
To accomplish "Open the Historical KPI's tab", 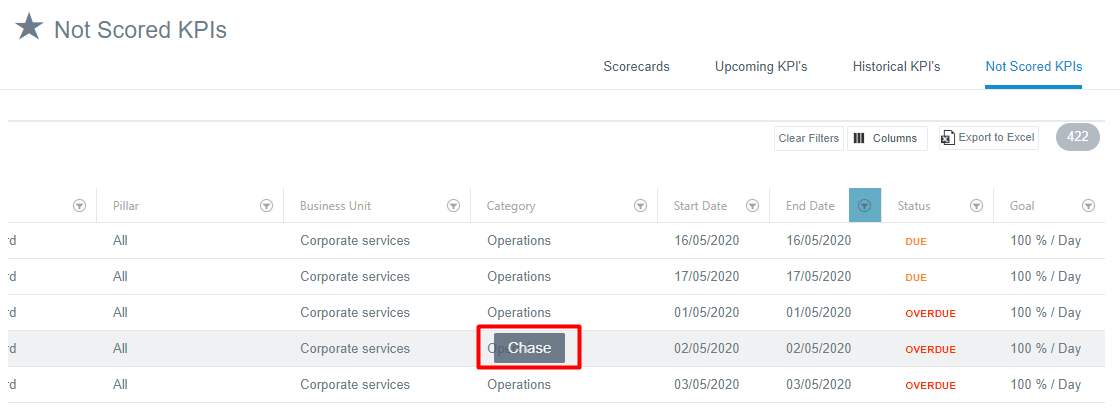I will [x=896, y=67].
